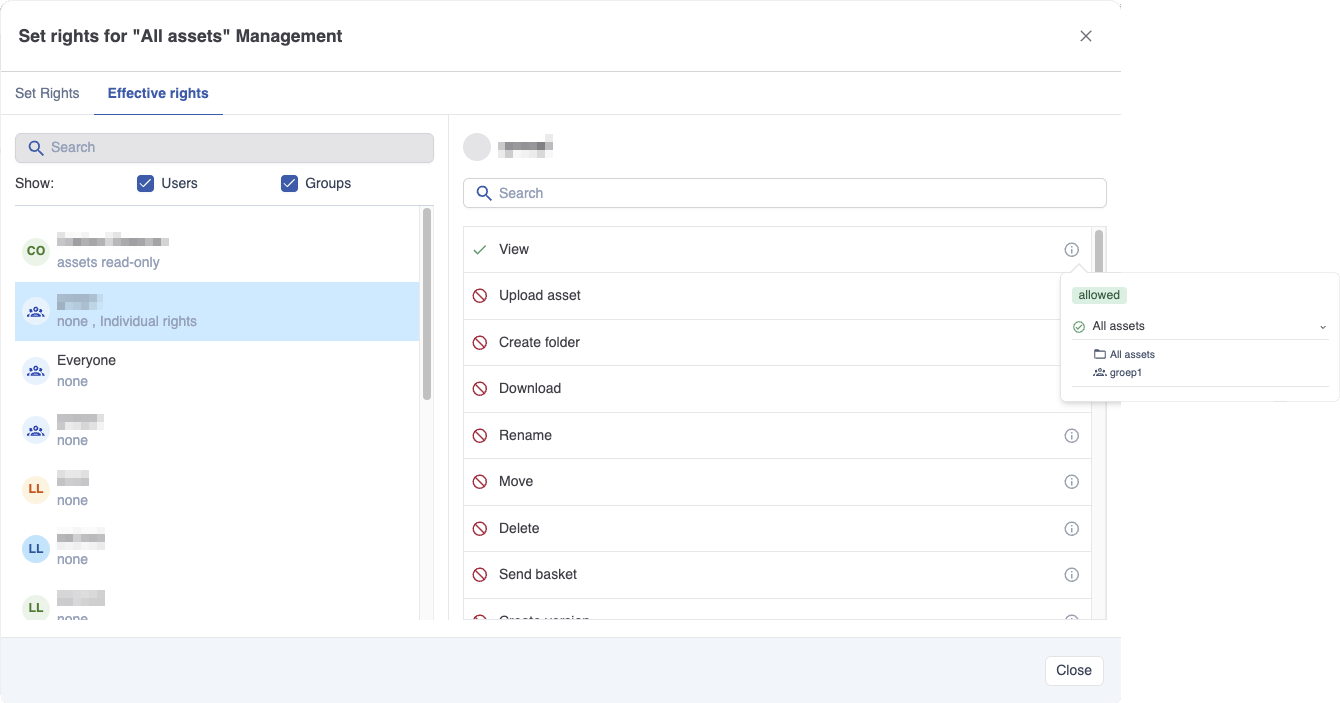
Task: Switch to the Set Rights tab
Action: [47, 94]
